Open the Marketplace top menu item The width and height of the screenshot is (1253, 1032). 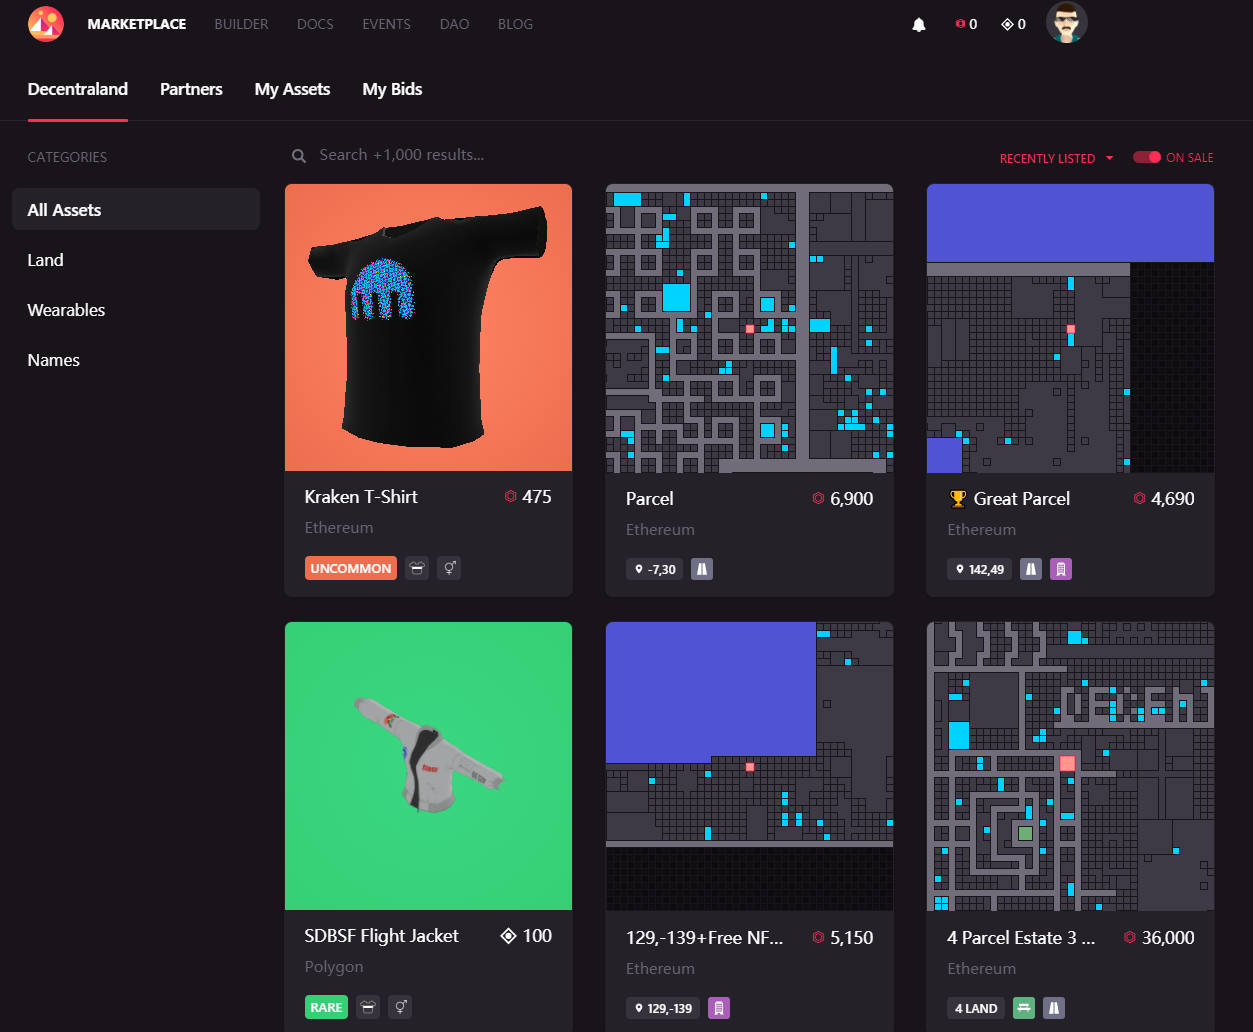(x=137, y=24)
